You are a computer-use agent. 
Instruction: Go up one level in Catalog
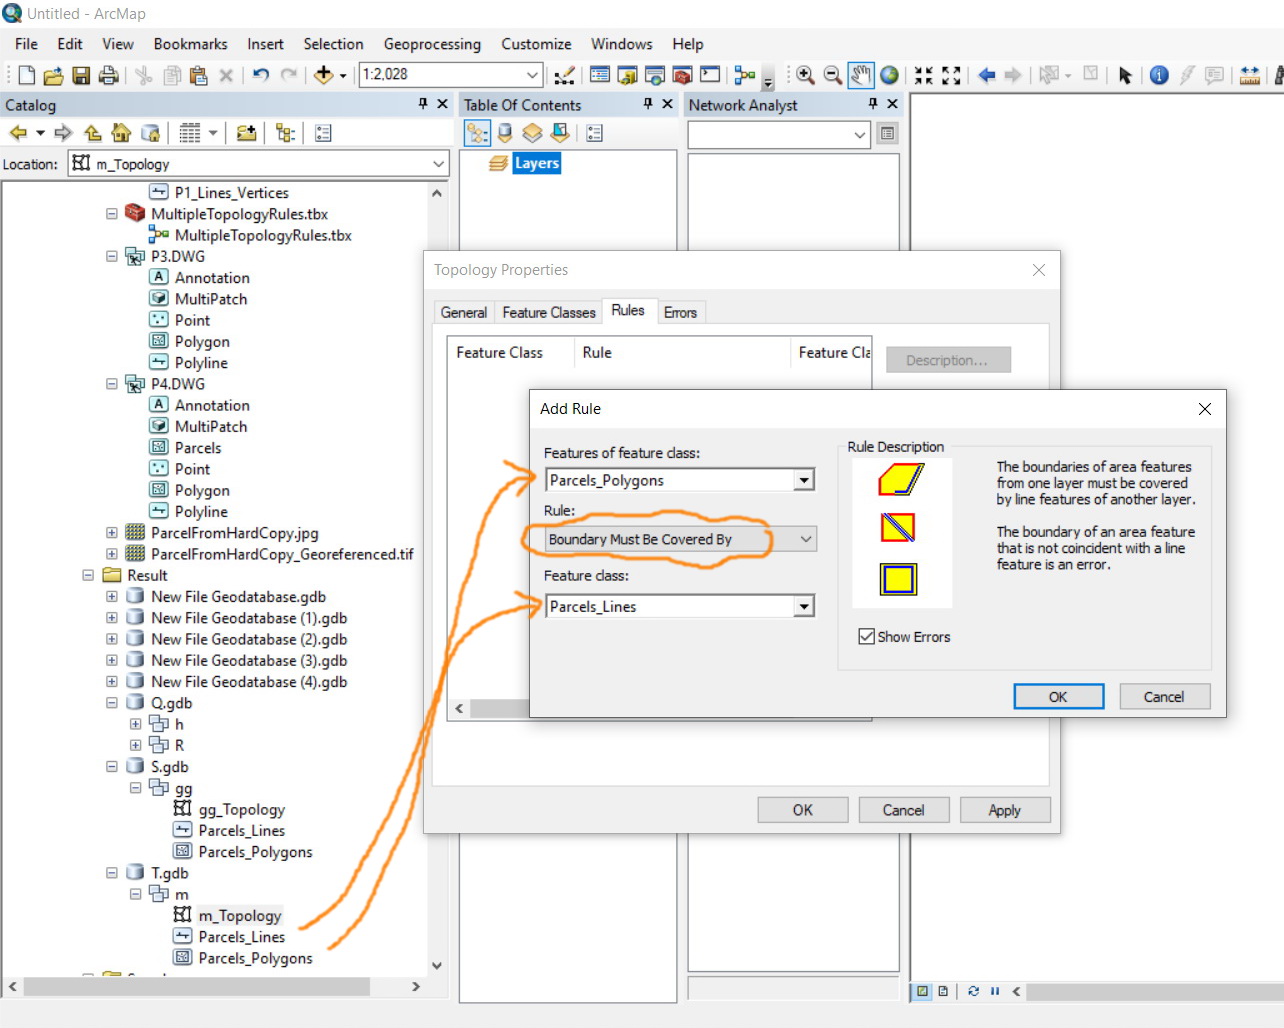tap(93, 133)
